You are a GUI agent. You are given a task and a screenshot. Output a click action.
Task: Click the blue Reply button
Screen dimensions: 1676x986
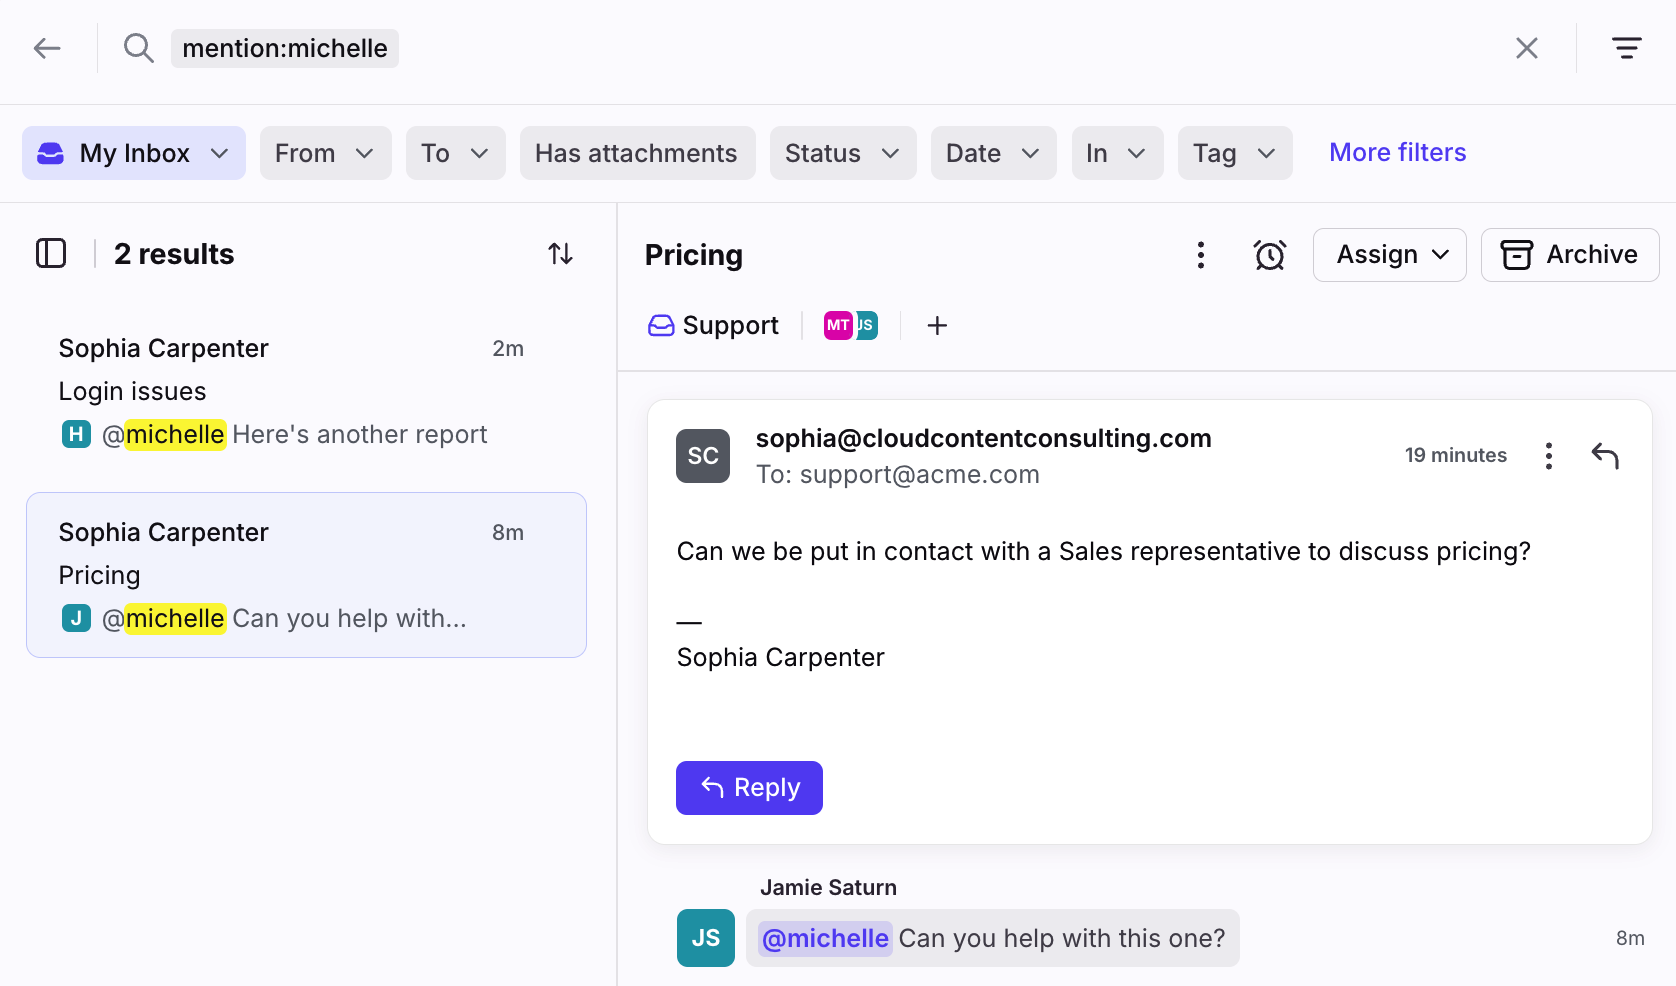tap(749, 788)
